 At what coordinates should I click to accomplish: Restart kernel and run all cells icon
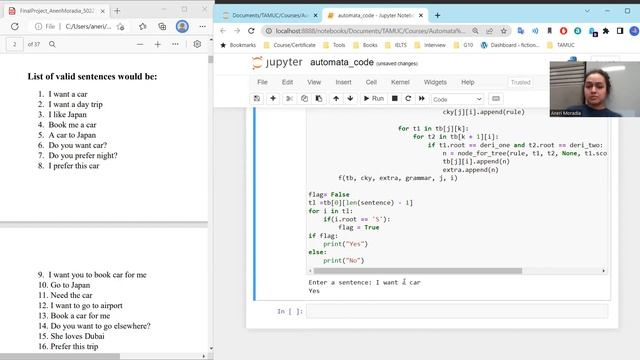tap(422, 98)
